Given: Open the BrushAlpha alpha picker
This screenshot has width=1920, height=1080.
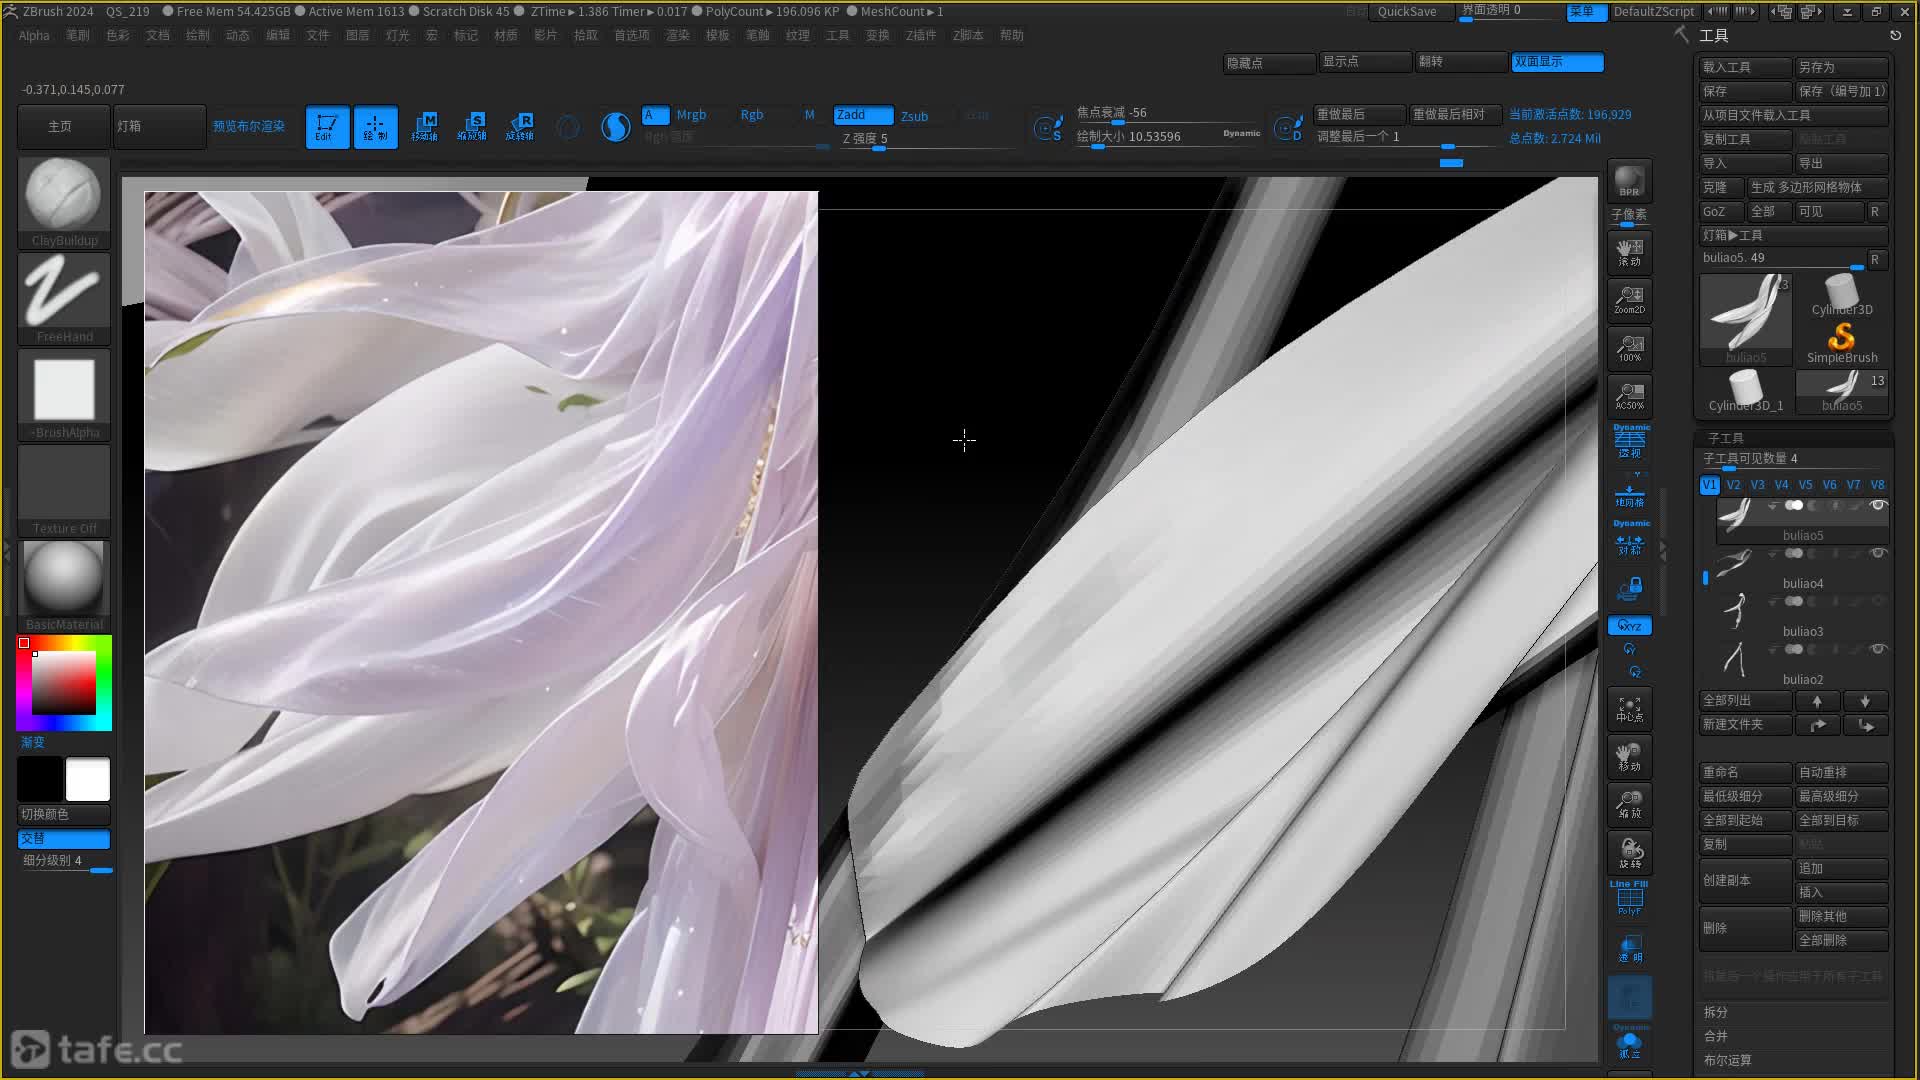Looking at the screenshot, I should [64, 395].
